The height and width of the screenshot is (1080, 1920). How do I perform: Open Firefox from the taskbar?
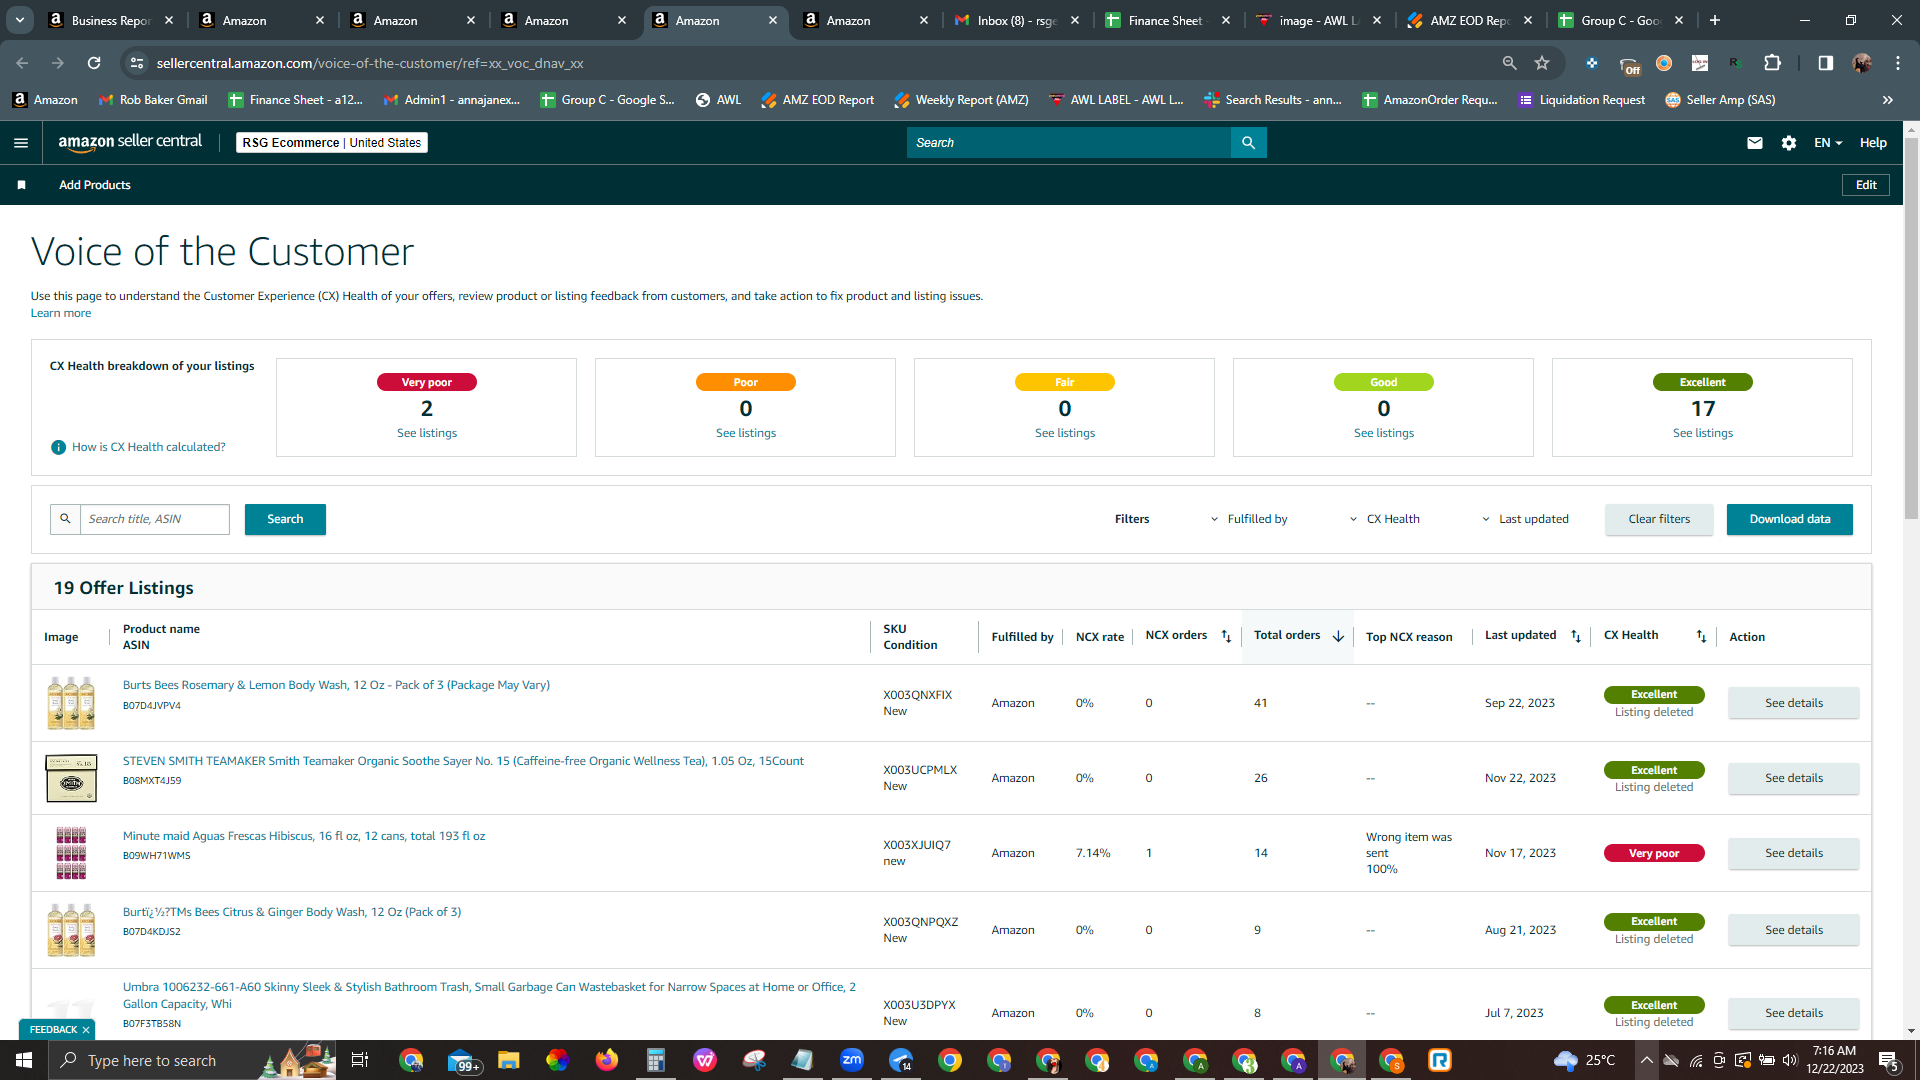pos(606,1060)
